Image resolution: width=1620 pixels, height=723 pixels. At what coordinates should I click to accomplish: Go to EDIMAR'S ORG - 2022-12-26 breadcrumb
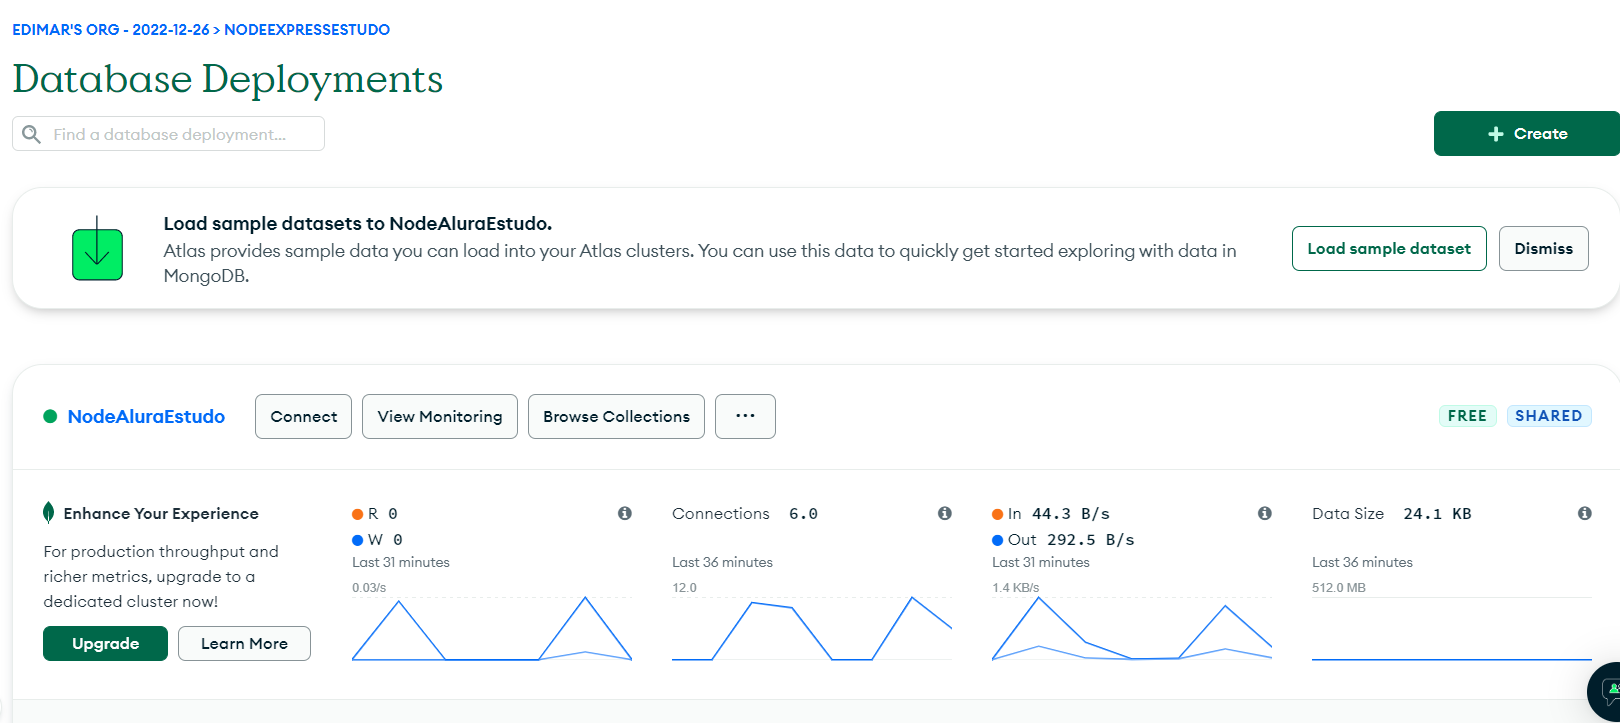click(x=111, y=30)
